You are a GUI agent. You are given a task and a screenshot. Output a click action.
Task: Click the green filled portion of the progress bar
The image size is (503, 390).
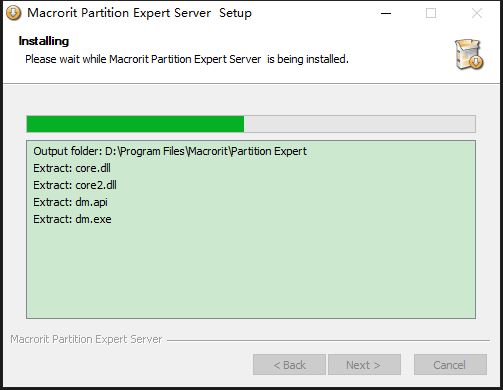135,124
